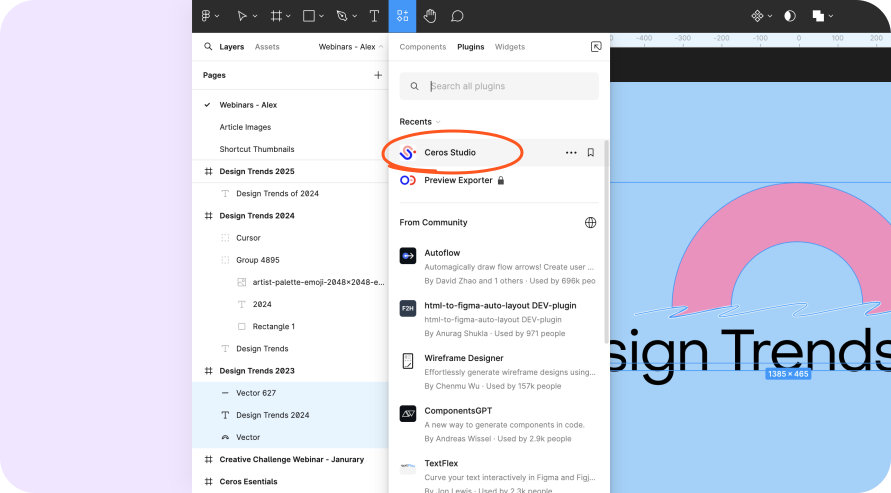The width and height of the screenshot is (891, 493).
Task: Switch to the Components tab
Action: click(423, 47)
